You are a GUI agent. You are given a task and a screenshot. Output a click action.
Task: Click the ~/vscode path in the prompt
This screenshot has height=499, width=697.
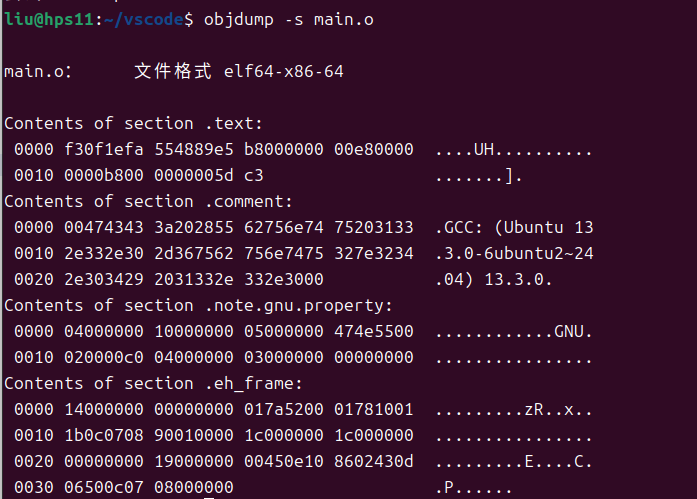coord(144,20)
